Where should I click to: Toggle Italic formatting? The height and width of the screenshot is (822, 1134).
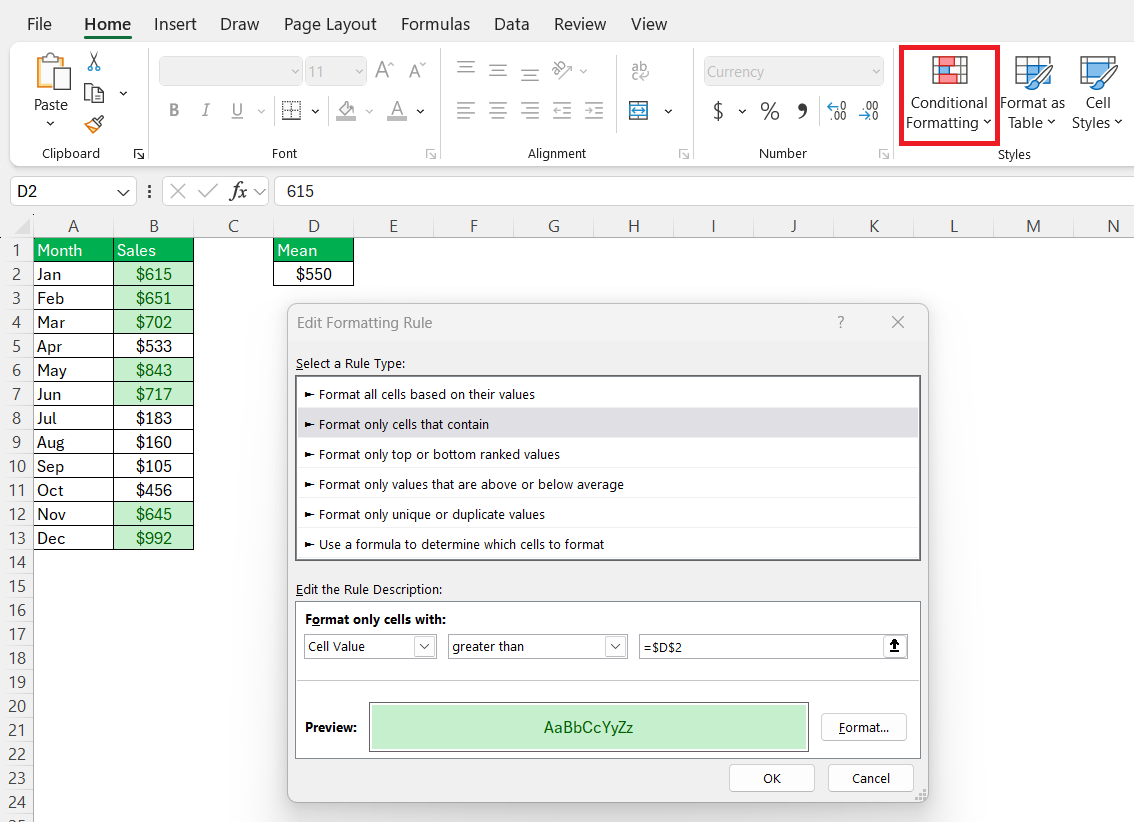pyautogui.click(x=205, y=110)
